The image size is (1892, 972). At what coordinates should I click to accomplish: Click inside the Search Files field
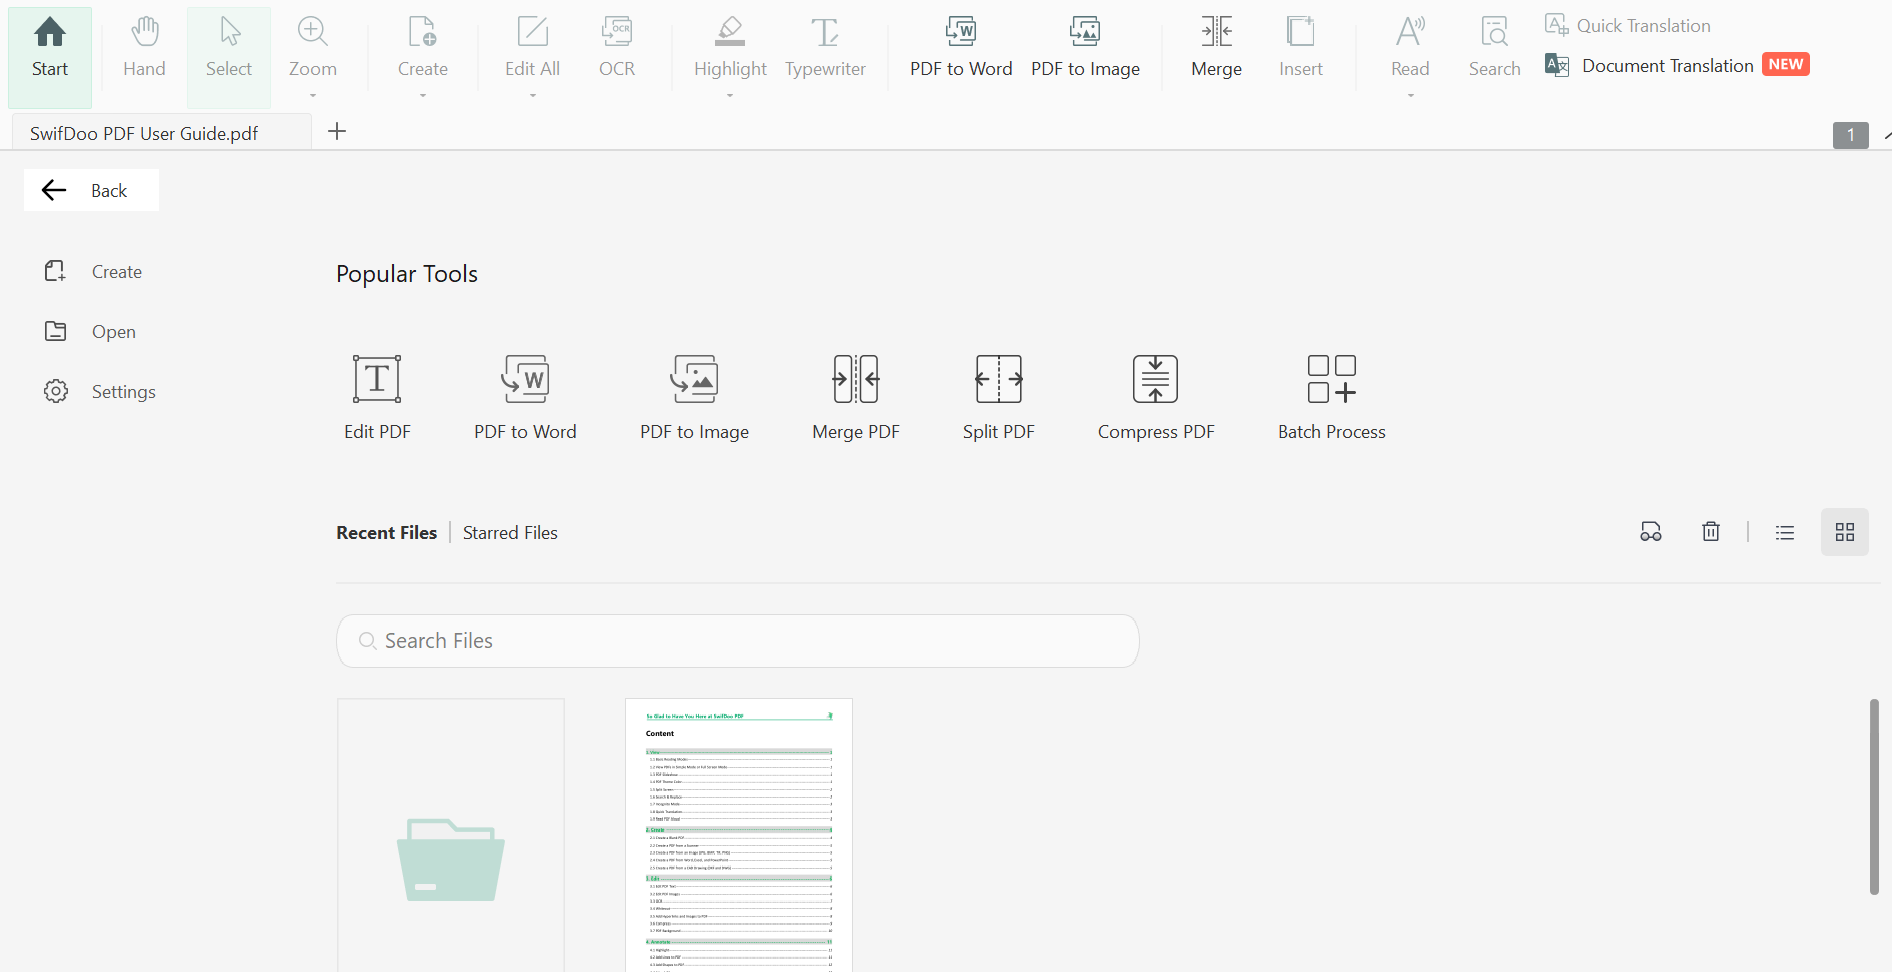tap(737, 641)
